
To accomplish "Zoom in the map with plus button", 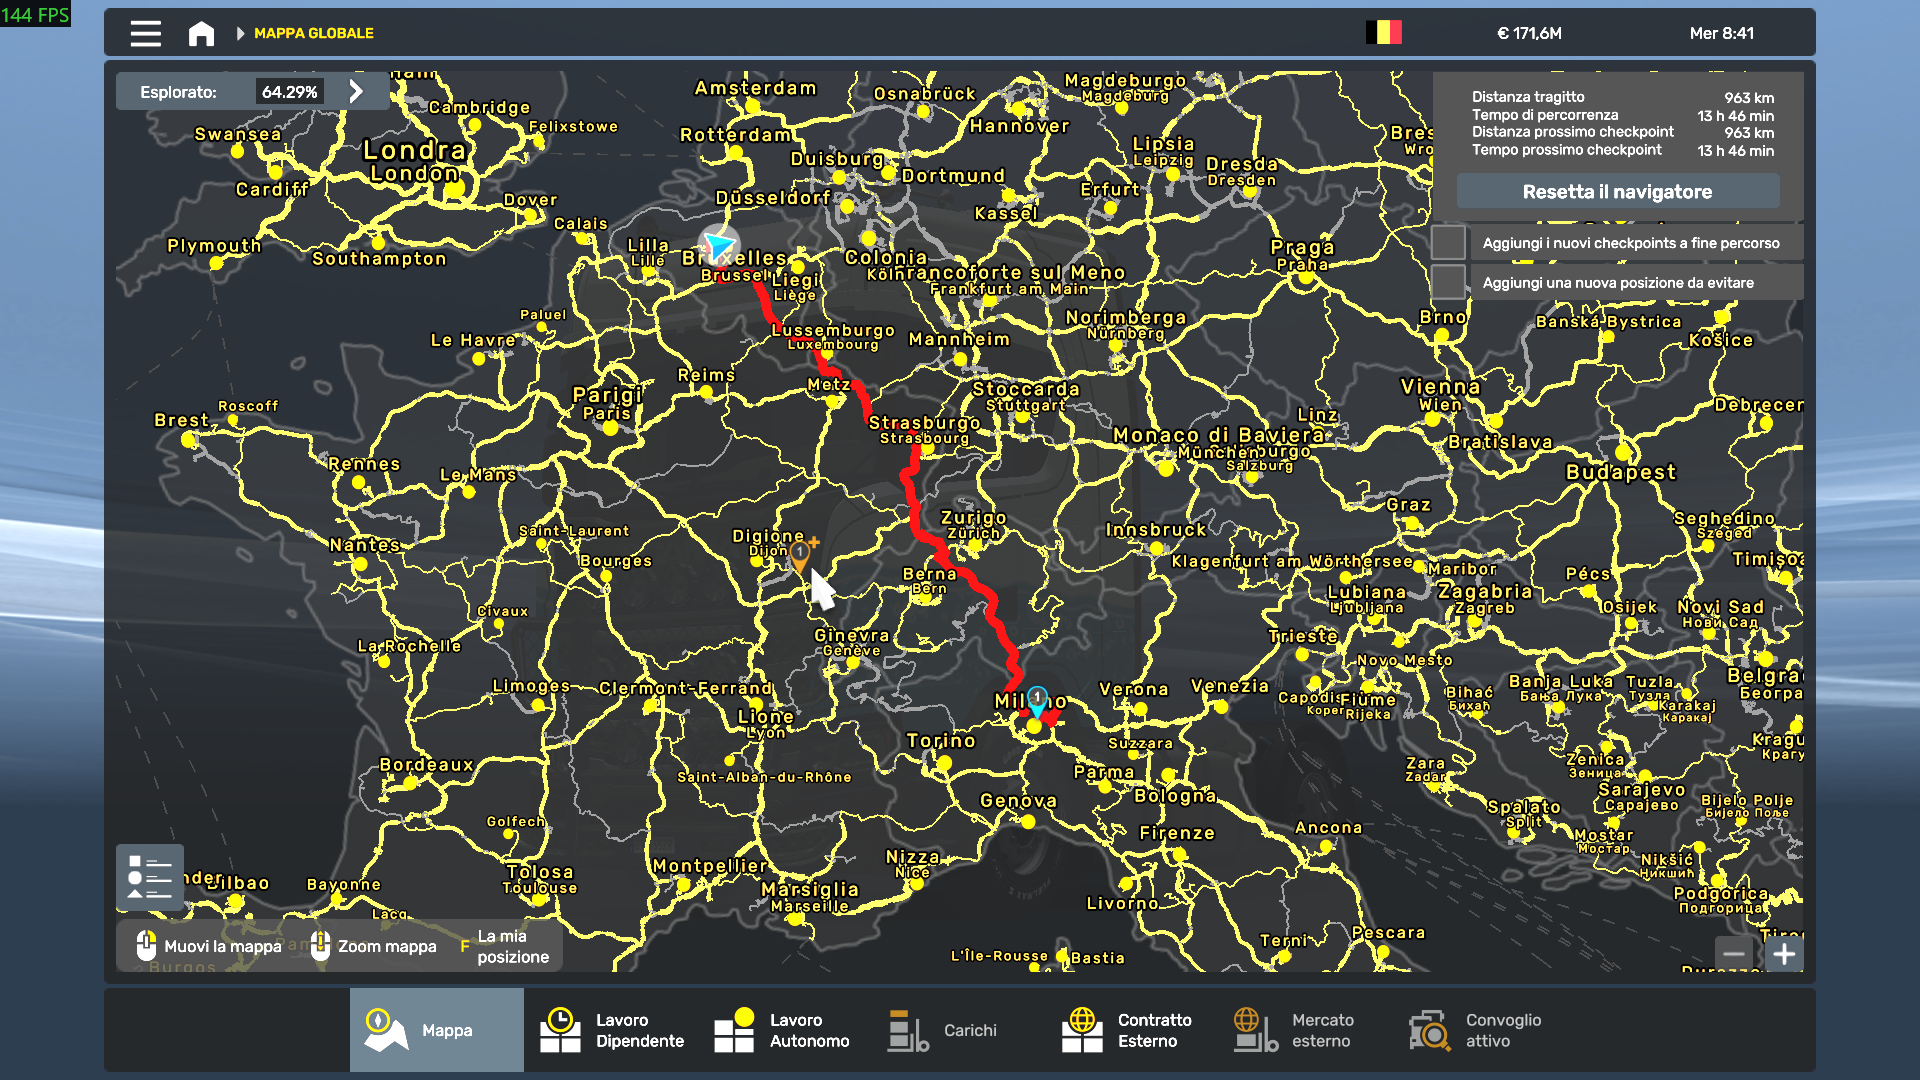I will tap(1784, 954).
